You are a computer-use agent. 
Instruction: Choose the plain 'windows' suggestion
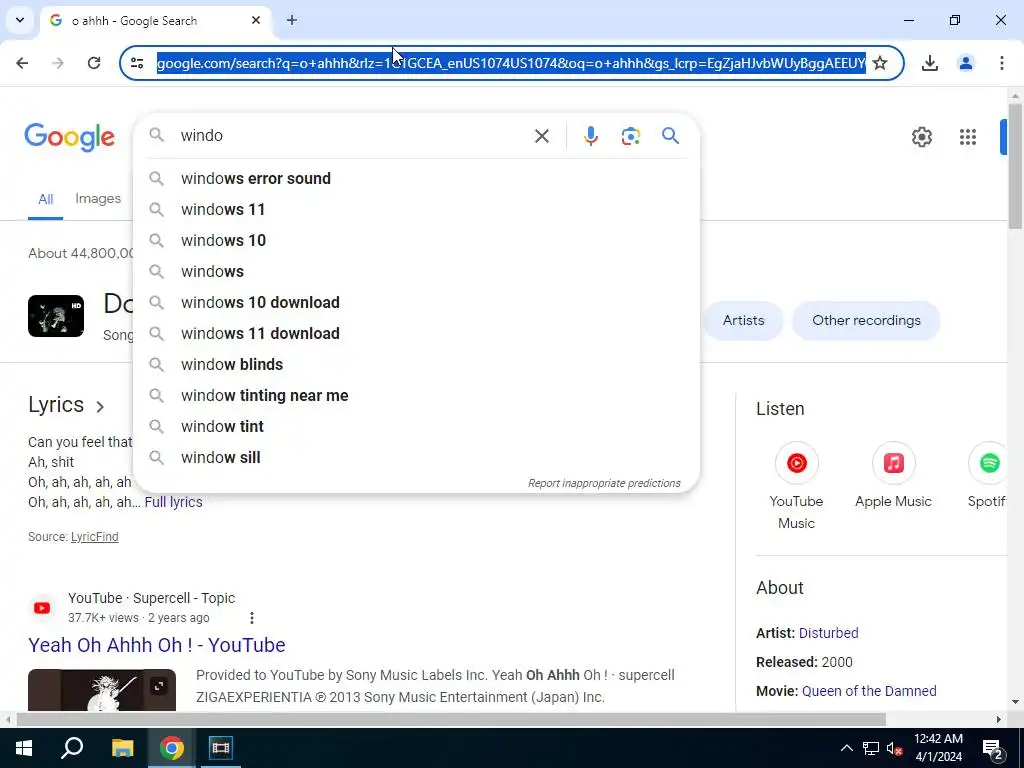tap(416, 272)
